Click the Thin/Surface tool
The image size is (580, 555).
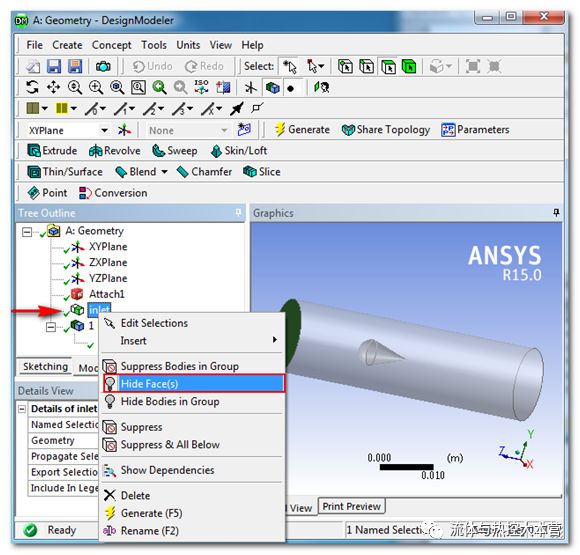coord(65,172)
